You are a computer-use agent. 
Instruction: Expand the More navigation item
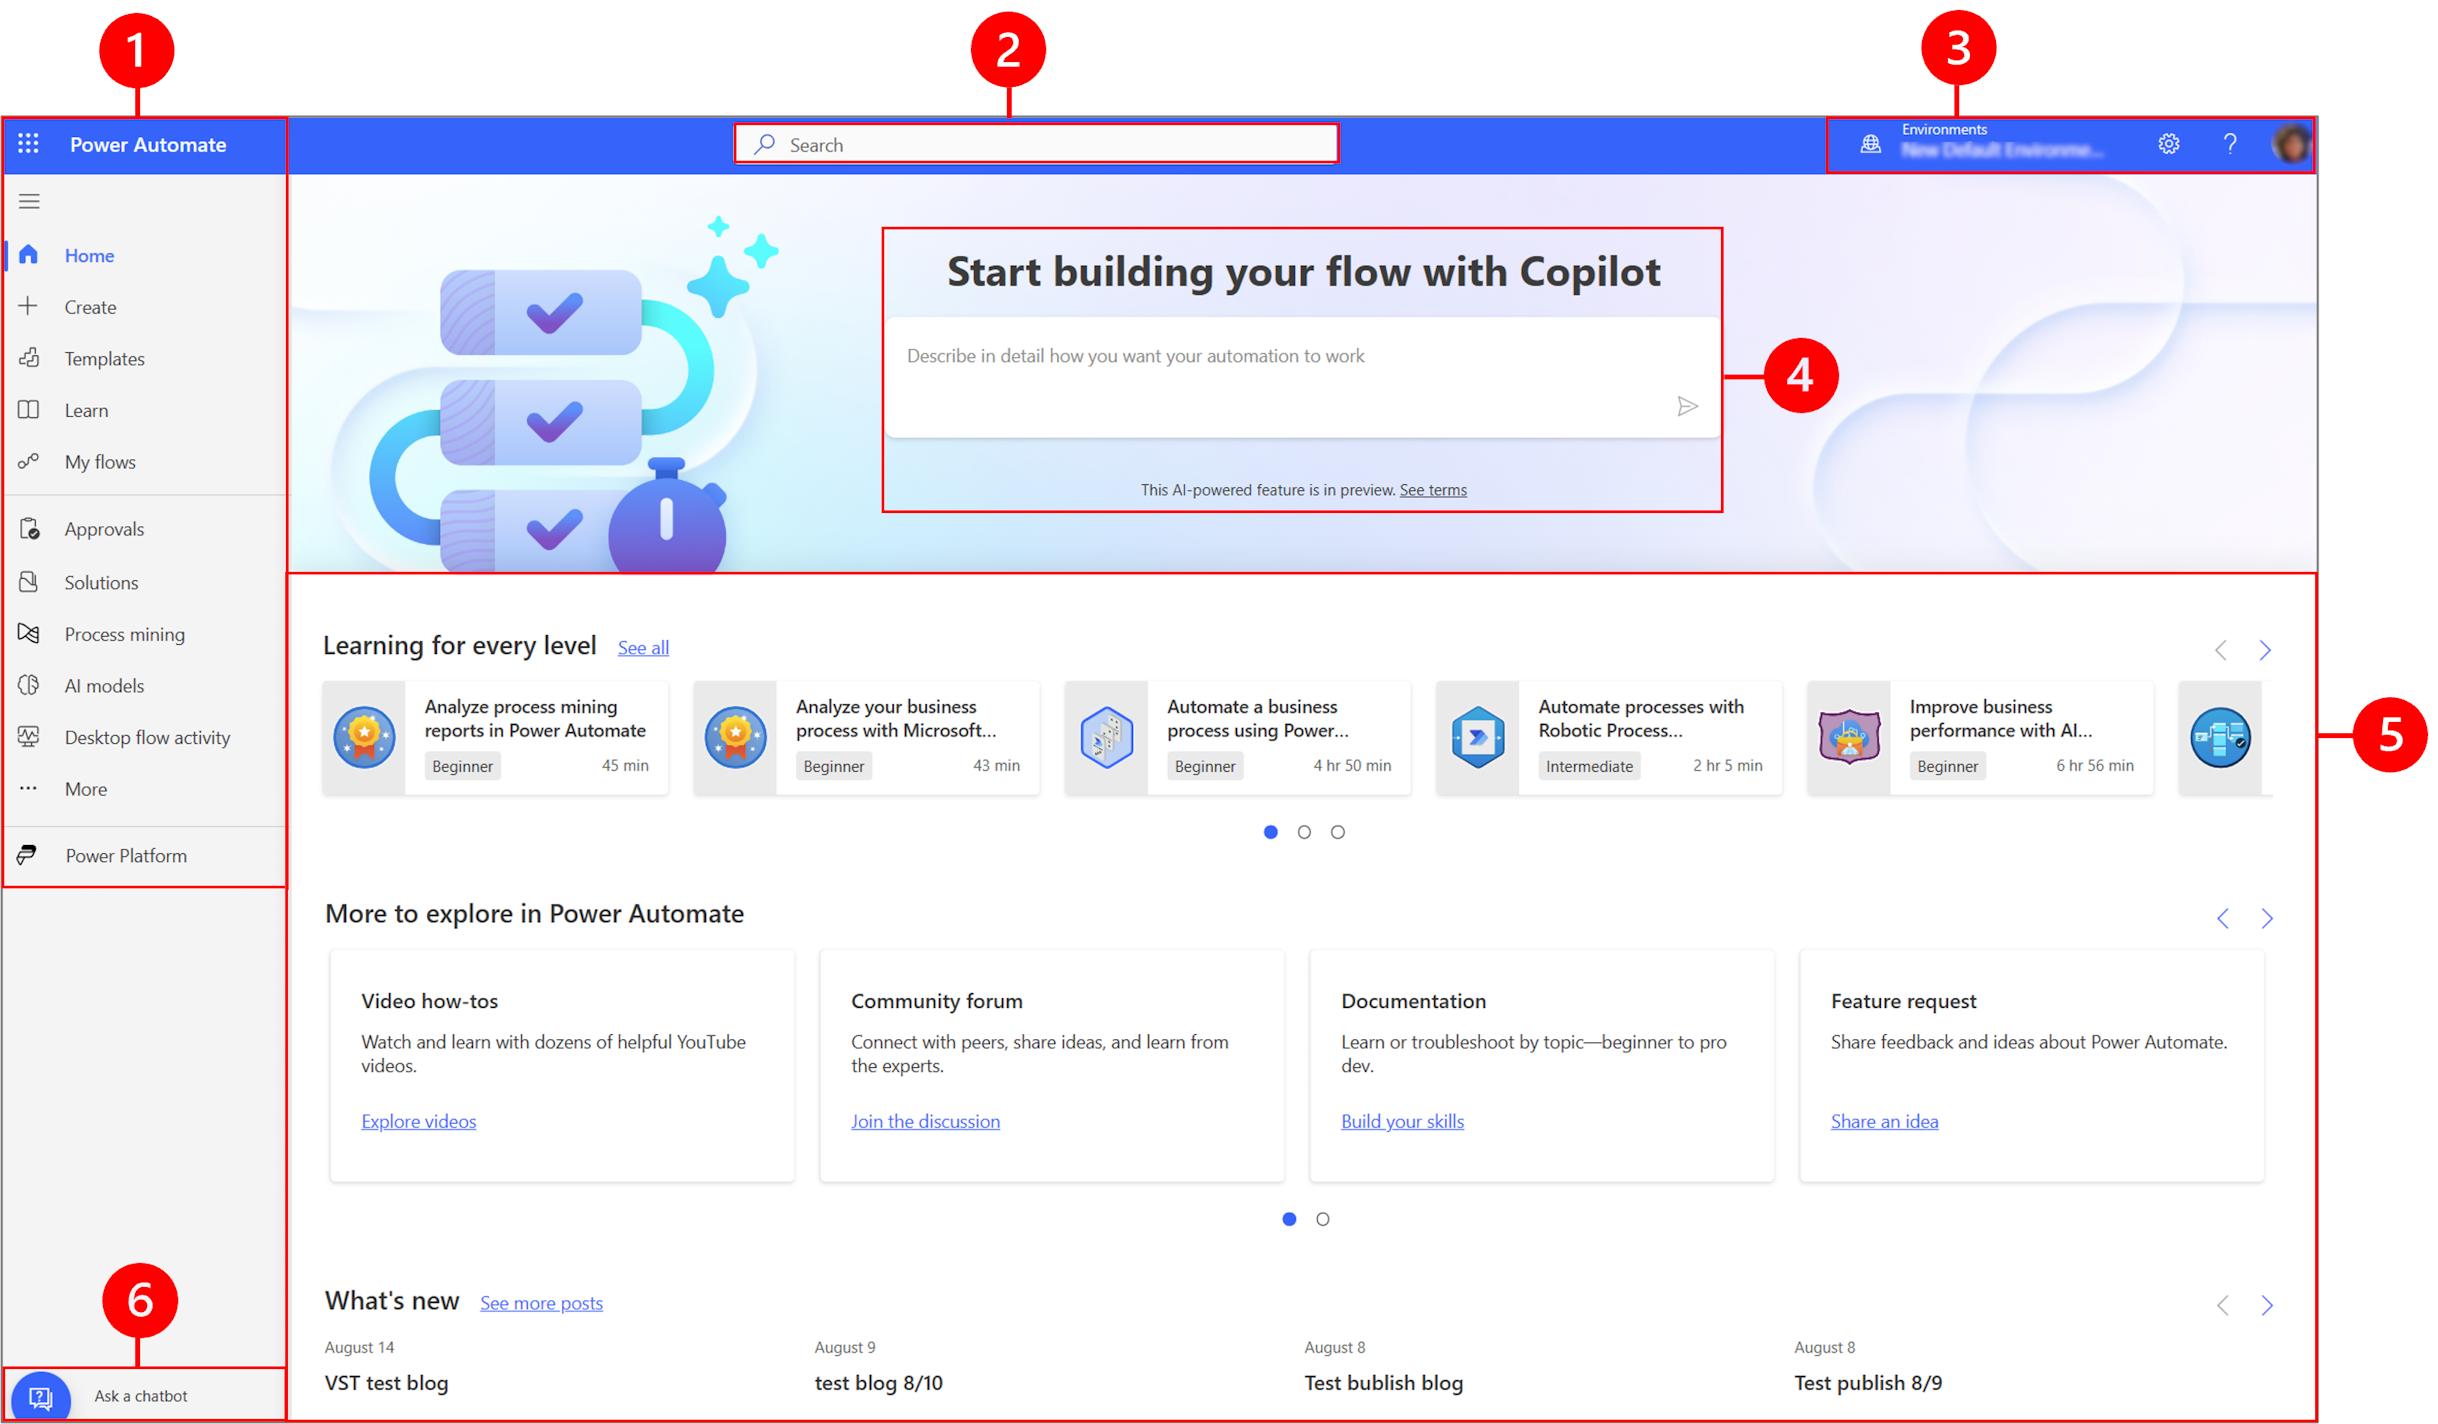pos(85,788)
